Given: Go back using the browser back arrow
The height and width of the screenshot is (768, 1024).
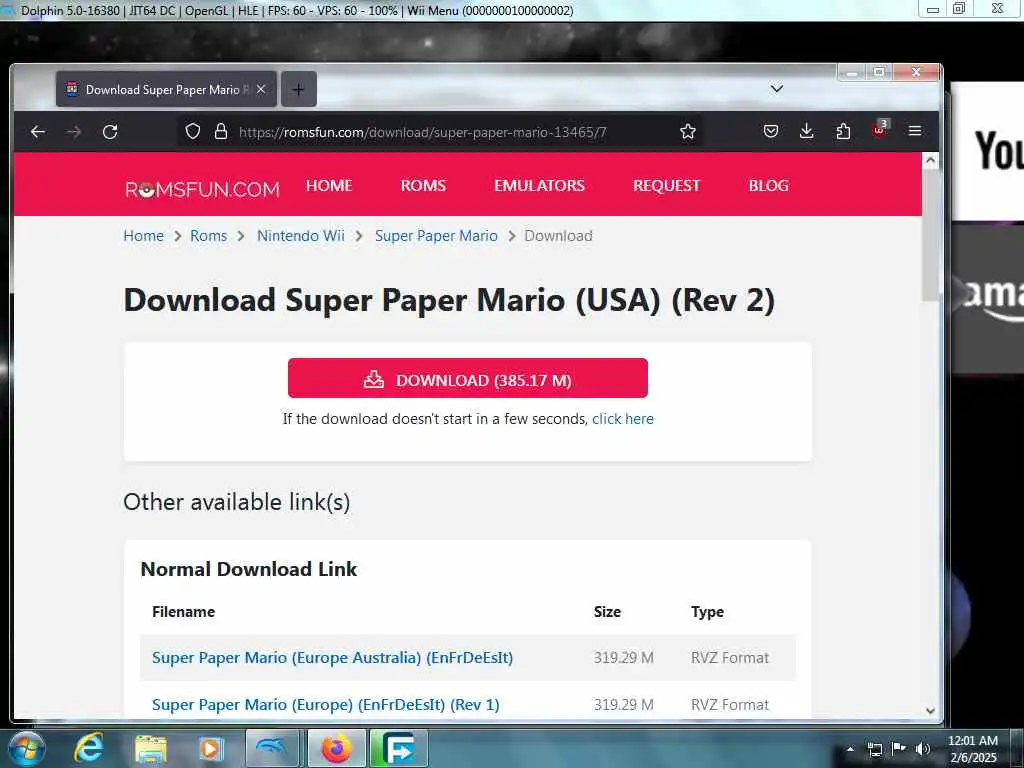Looking at the screenshot, I should (38, 132).
